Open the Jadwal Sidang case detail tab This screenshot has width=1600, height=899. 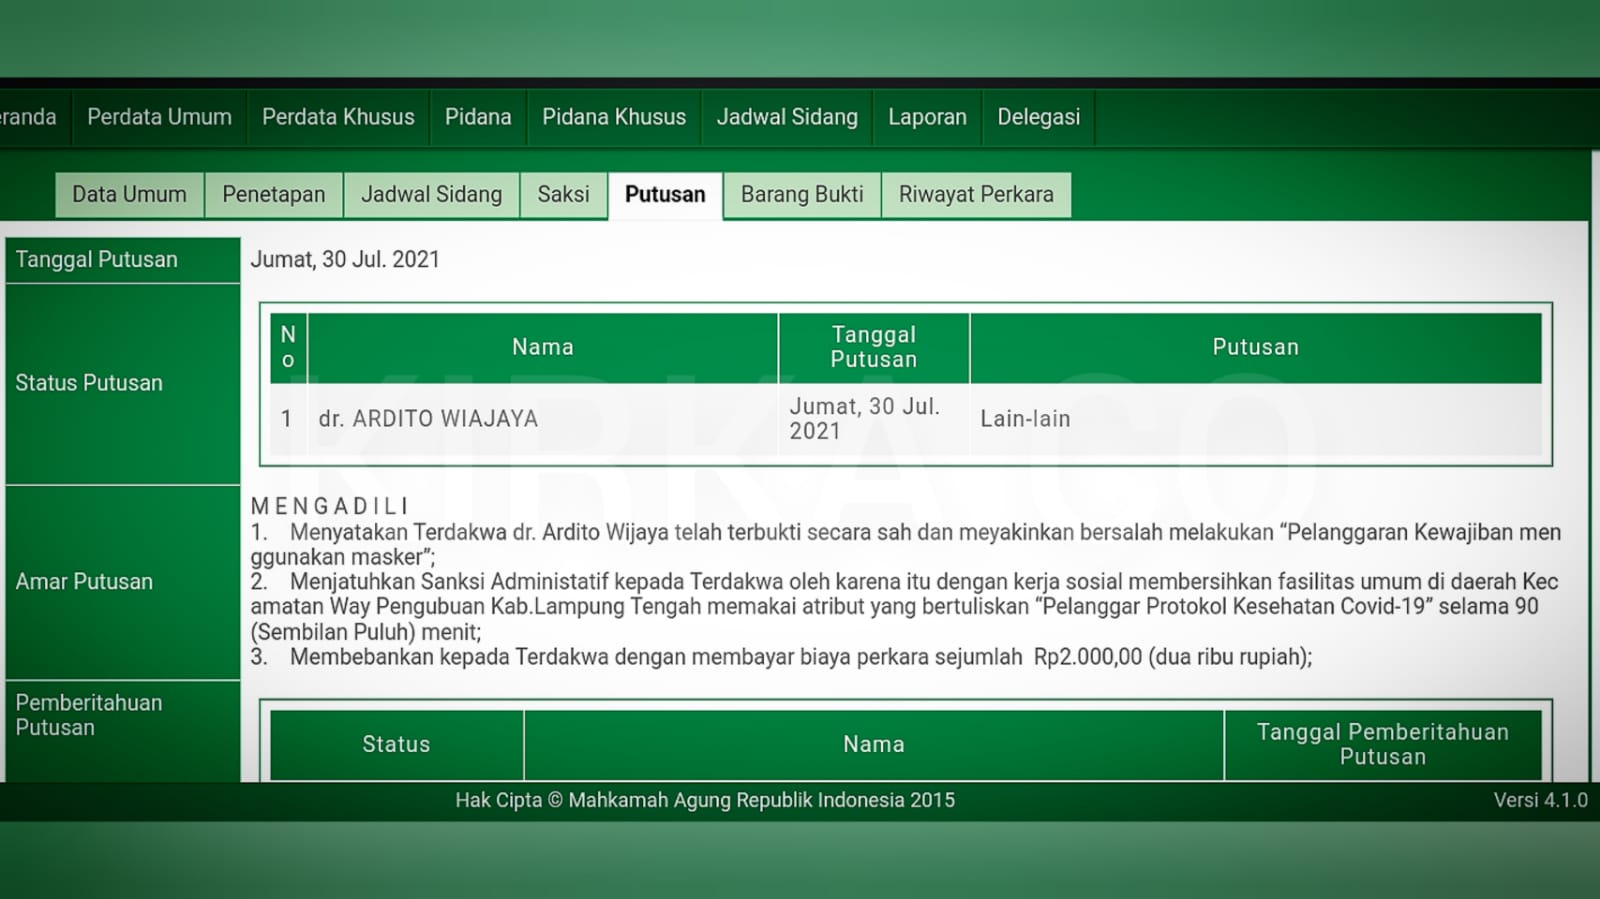coord(431,194)
